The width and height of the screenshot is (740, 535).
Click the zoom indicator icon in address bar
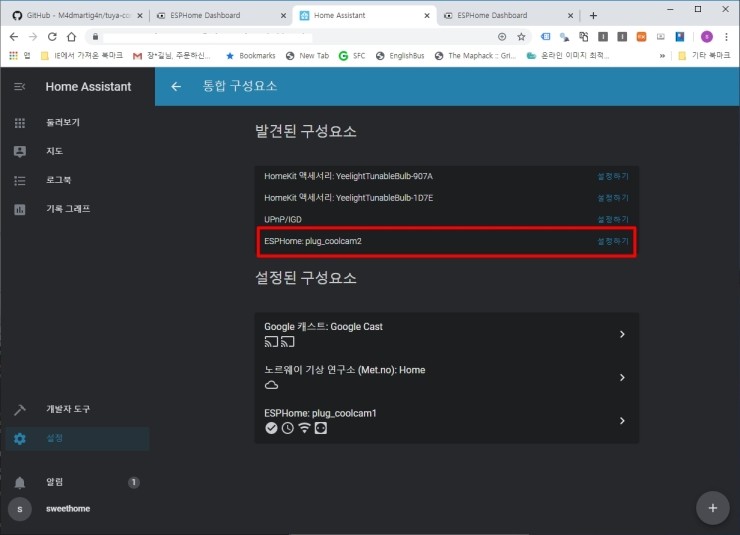pyautogui.click(x=502, y=36)
